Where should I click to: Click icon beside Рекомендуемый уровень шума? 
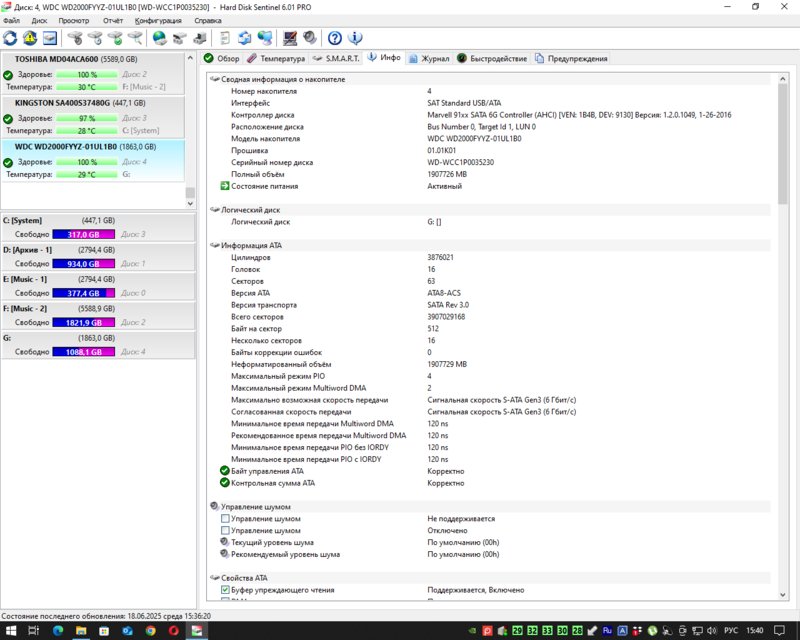tap(224, 554)
